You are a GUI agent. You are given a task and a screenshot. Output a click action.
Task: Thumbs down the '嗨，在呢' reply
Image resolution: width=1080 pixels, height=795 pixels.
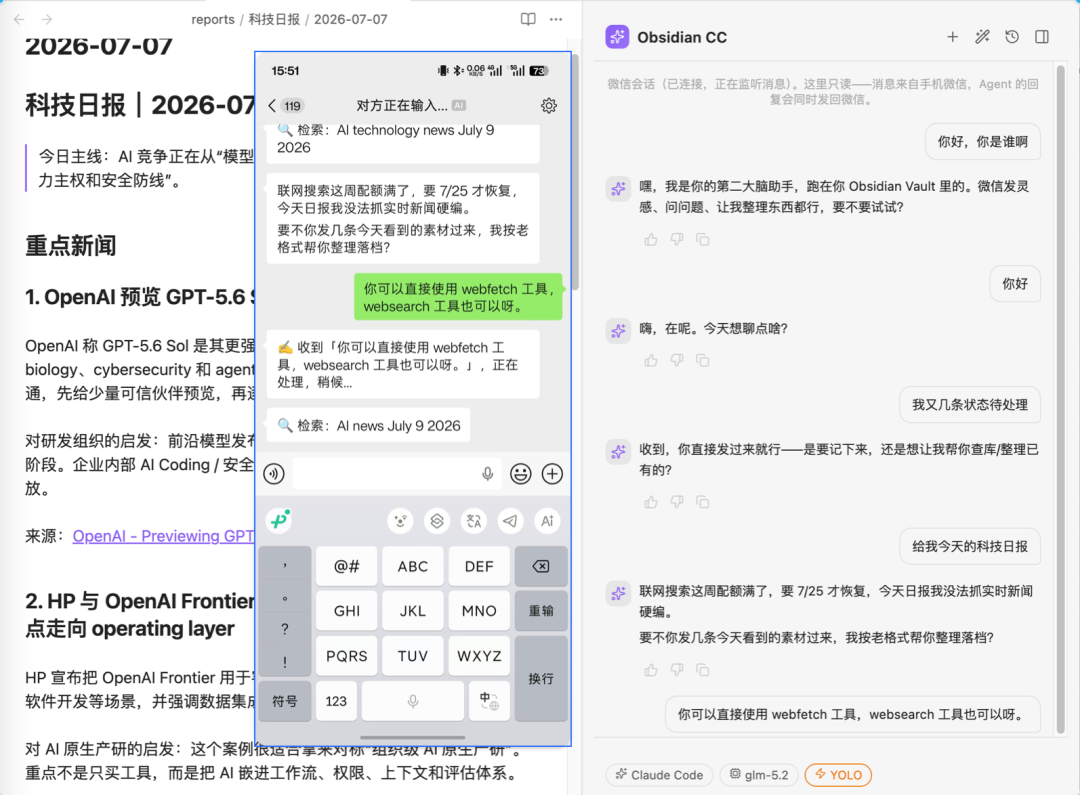[677, 360]
